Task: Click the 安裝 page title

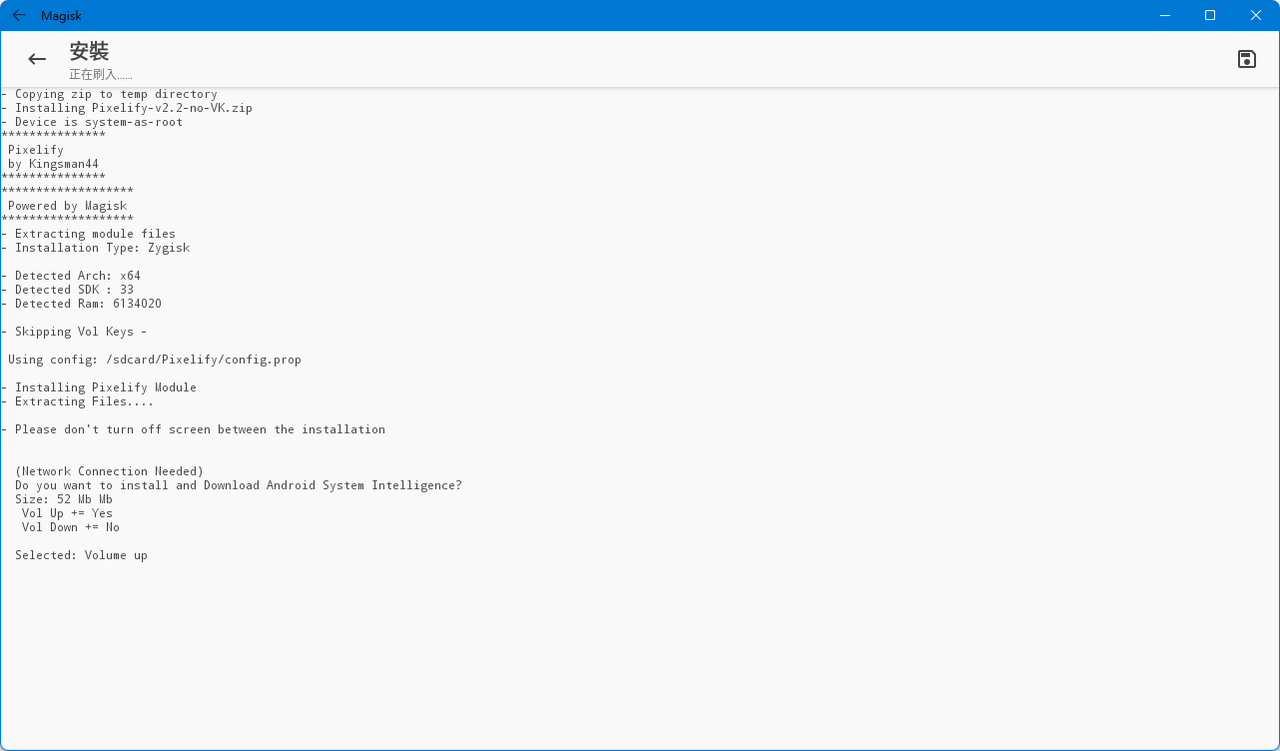Action: [x=89, y=51]
